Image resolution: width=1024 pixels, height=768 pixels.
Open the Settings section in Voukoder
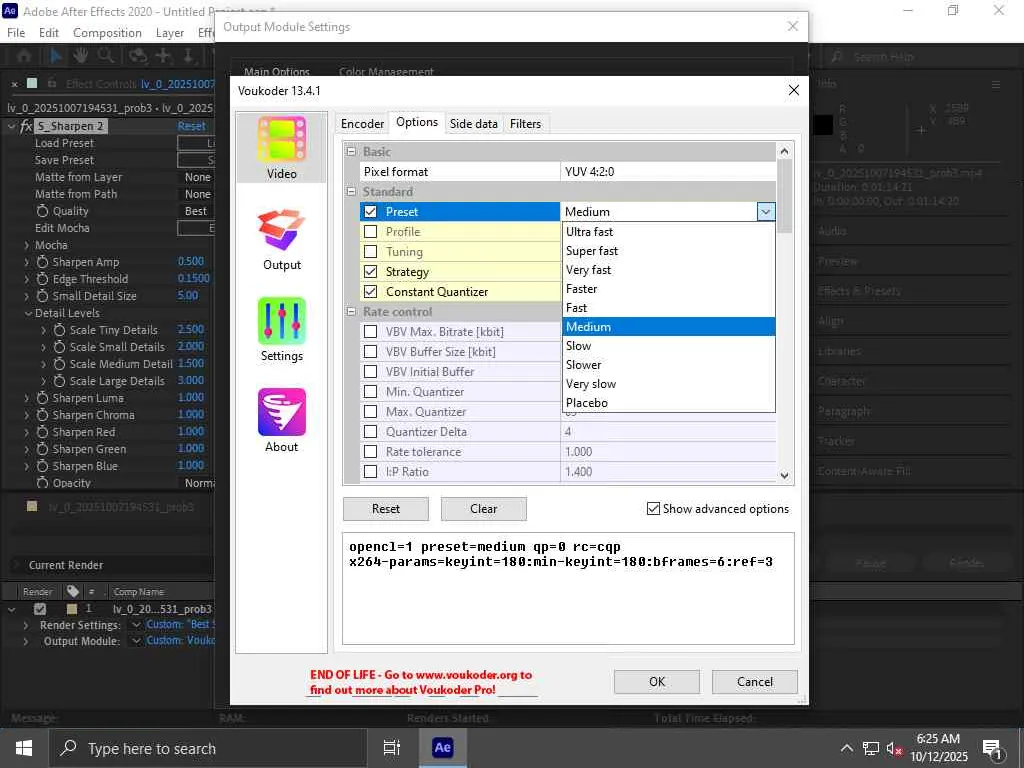(x=281, y=330)
